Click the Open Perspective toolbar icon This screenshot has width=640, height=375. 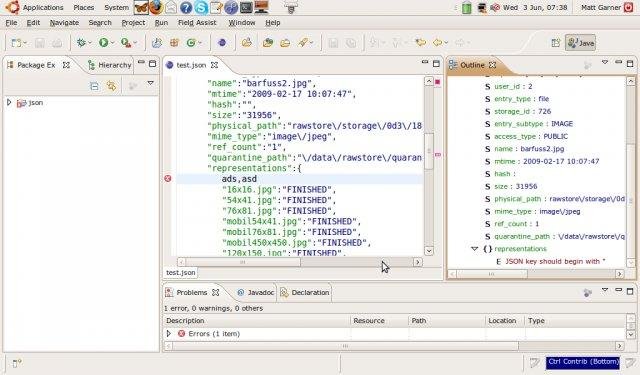click(x=556, y=43)
